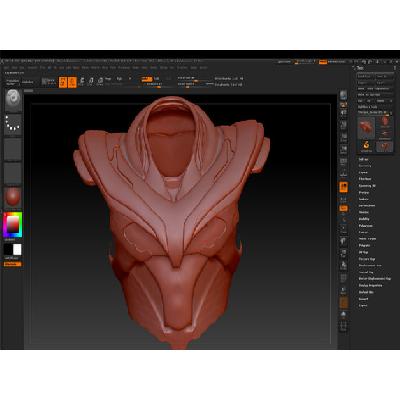Expand the Vector Displacement Map subpalette
400x400 pixels.
point(375,278)
